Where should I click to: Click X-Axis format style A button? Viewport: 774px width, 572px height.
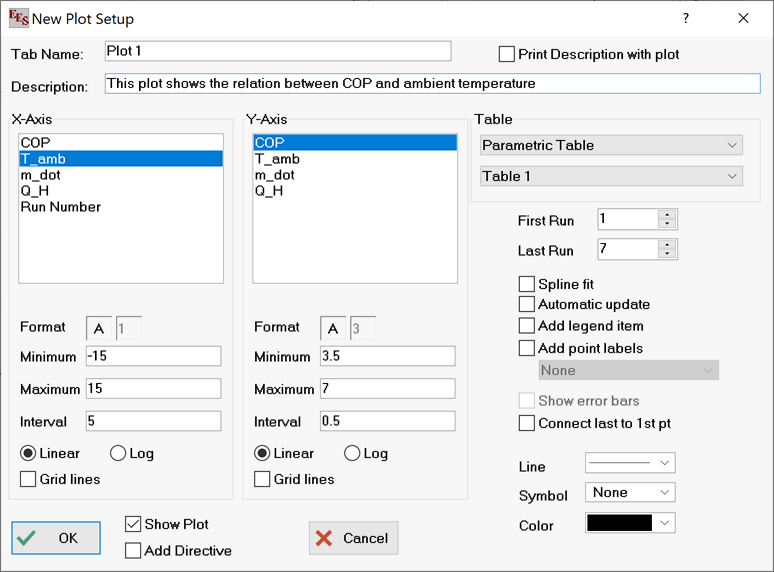[98, 328]
